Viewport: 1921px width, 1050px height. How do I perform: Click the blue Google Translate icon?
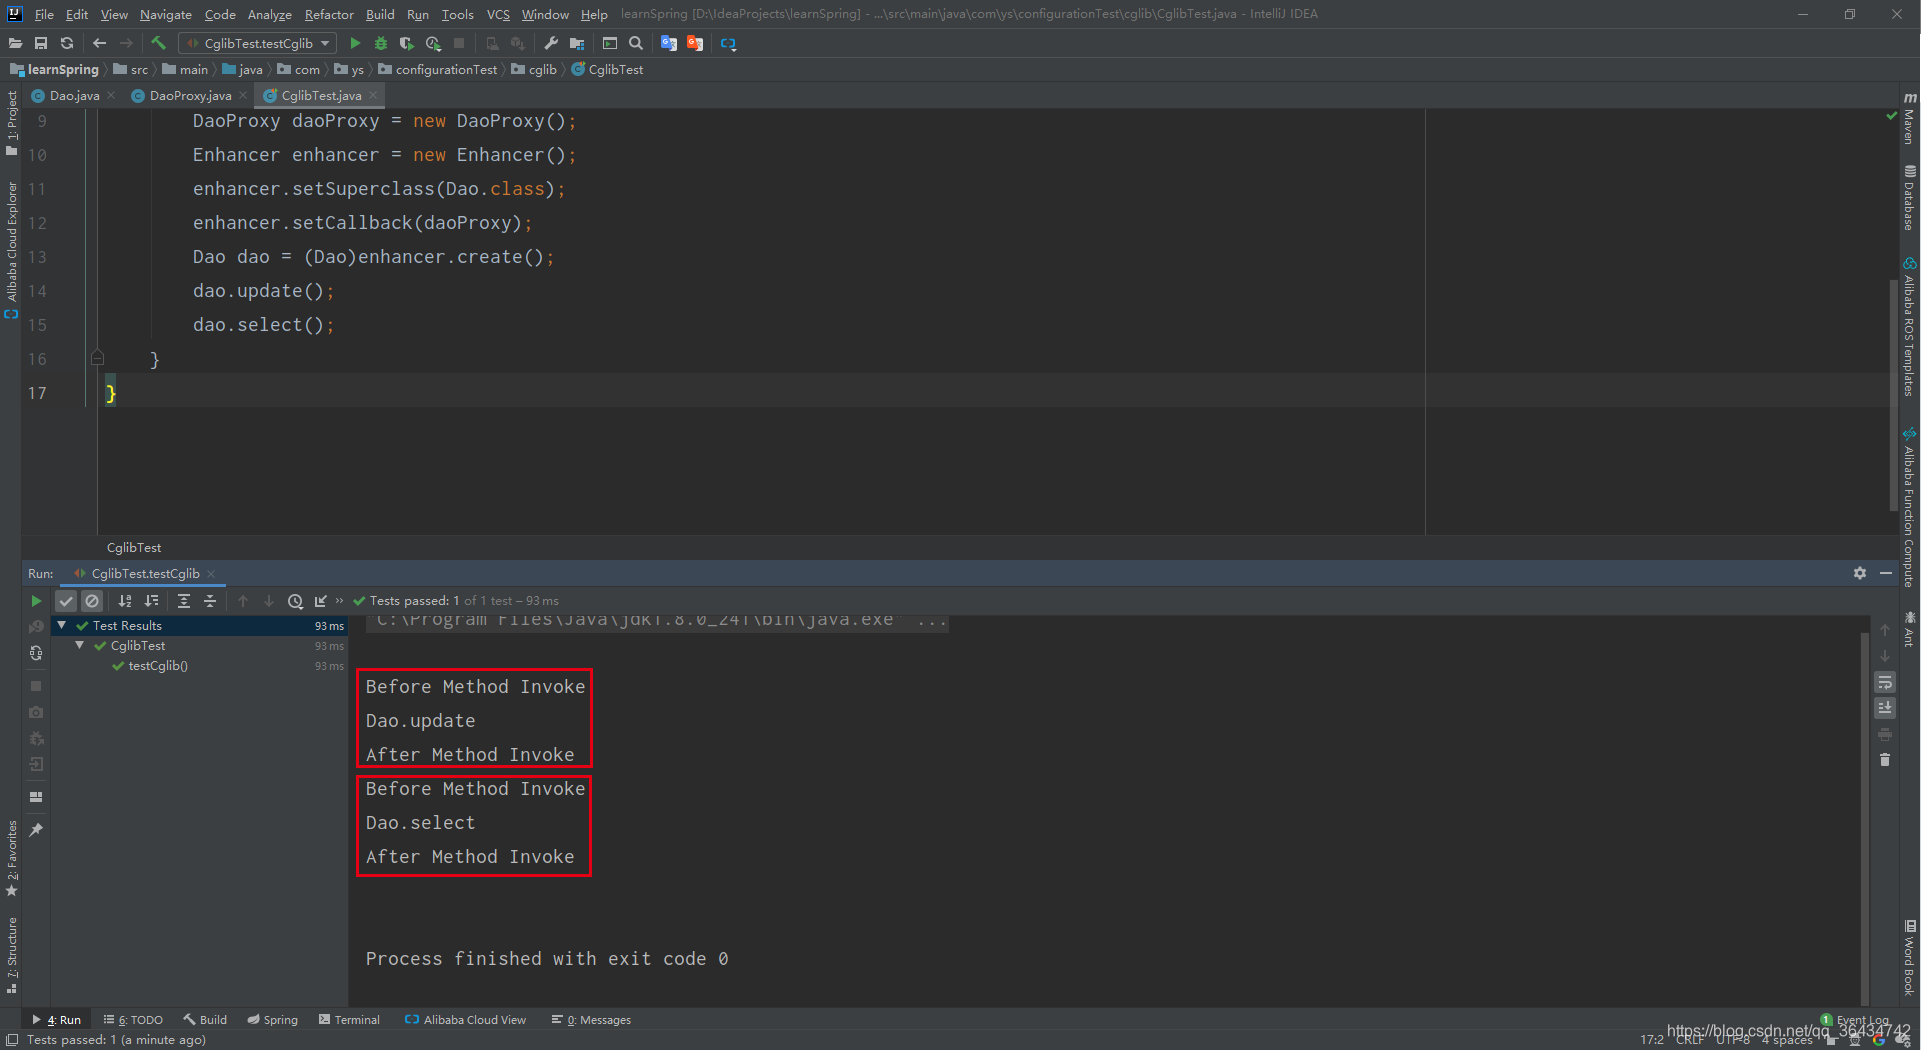(669, 43)
